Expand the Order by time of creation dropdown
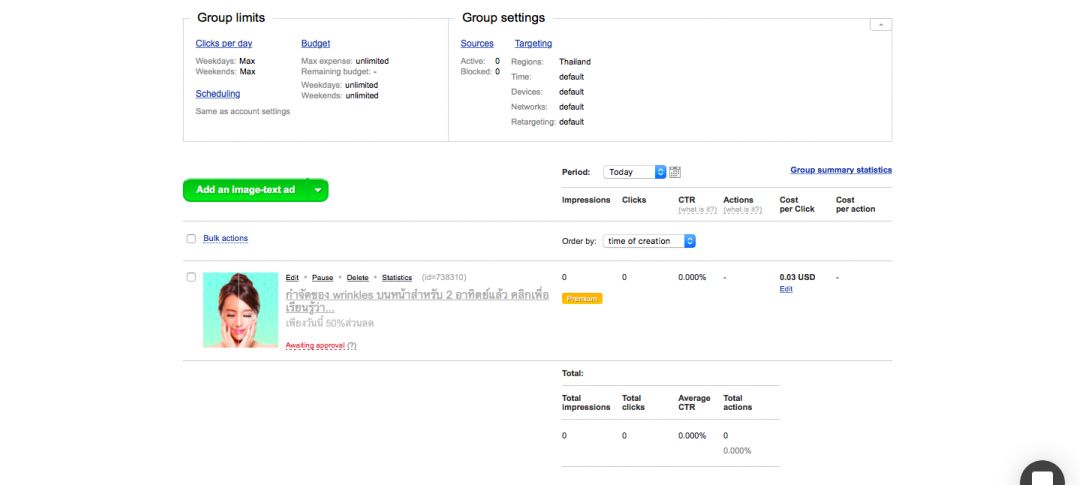1080x485 pixels. [649, 241]
